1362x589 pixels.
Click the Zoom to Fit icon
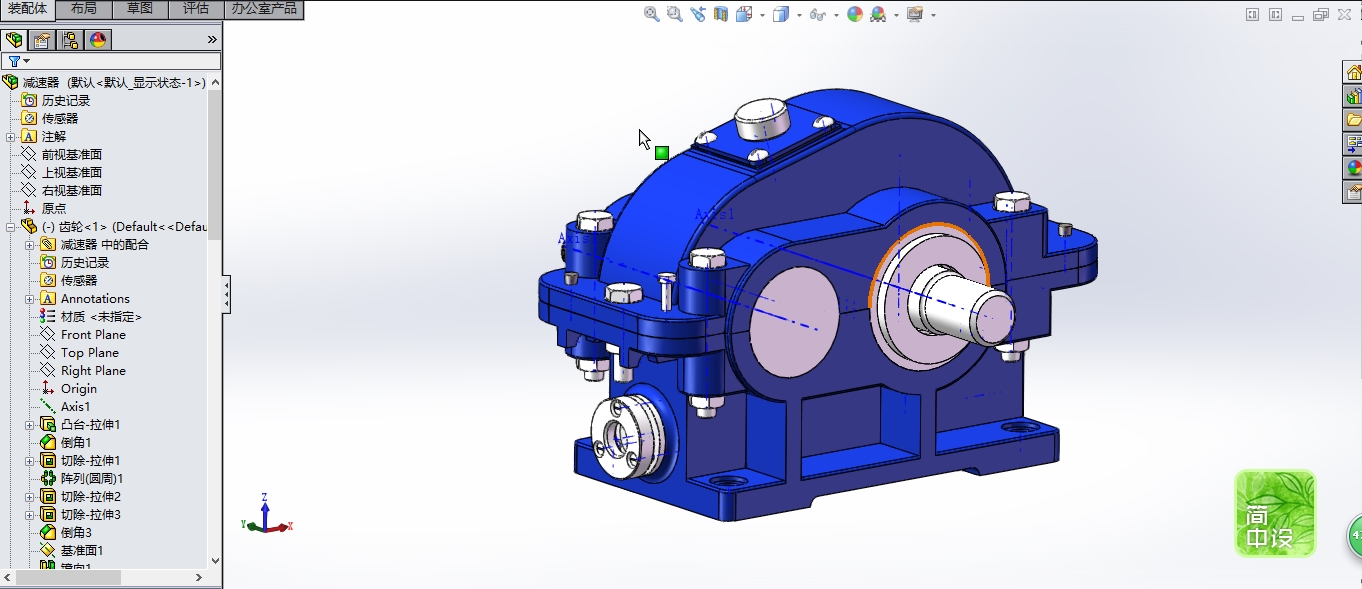651,14
